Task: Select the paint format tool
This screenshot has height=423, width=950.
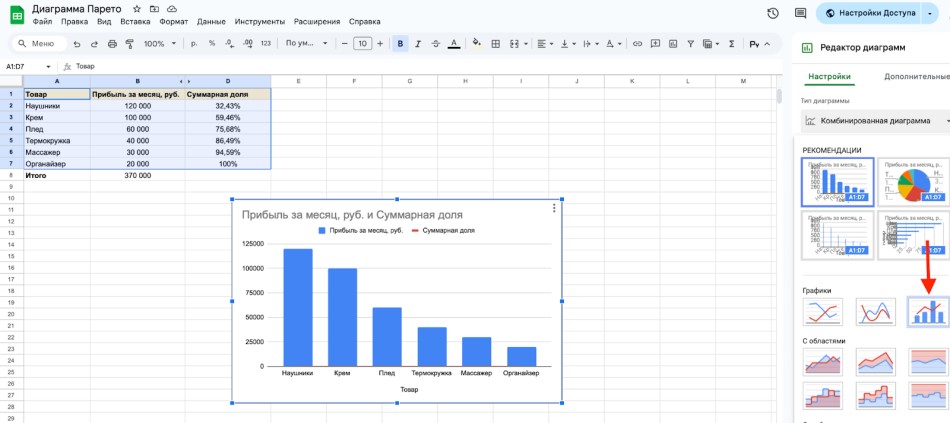Action: [x=129, y=44]
